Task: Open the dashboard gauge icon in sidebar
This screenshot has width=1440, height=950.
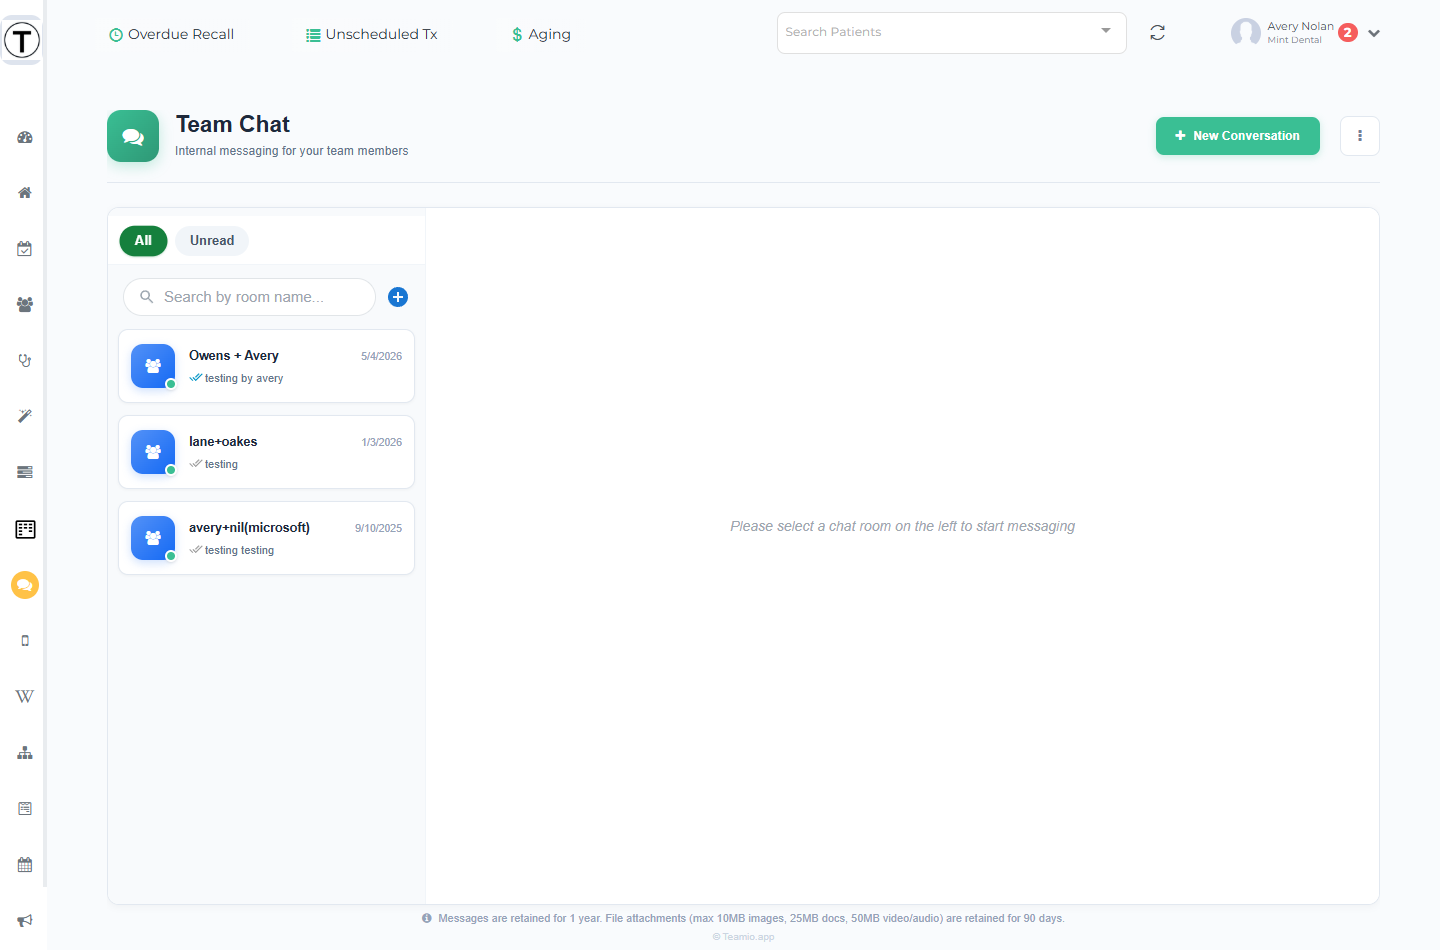Action: (x=25, y=137)
